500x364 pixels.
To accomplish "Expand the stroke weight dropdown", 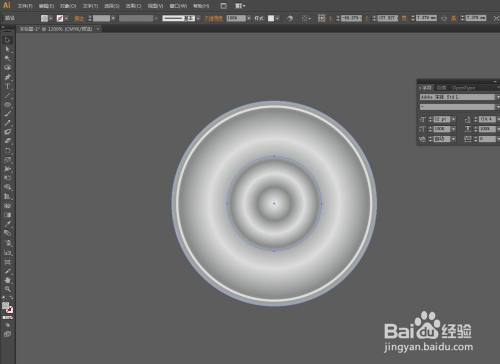I will tap(113, 18).
